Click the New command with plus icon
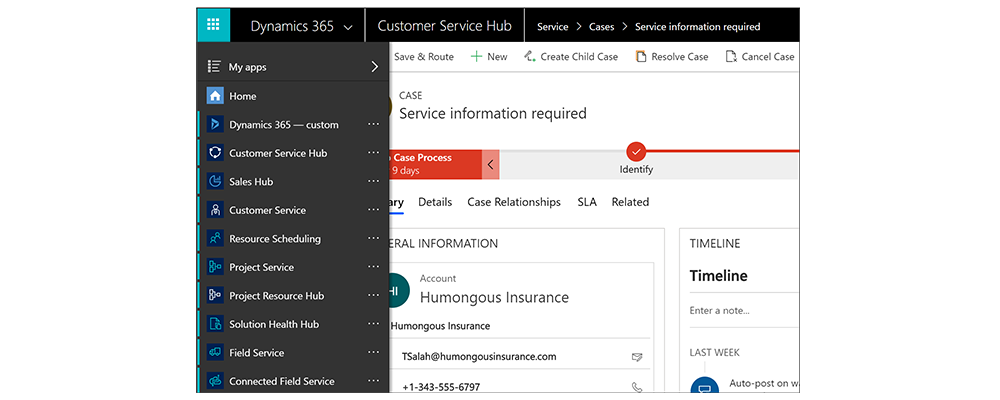1000x400 pixels. tap(489, 57)
